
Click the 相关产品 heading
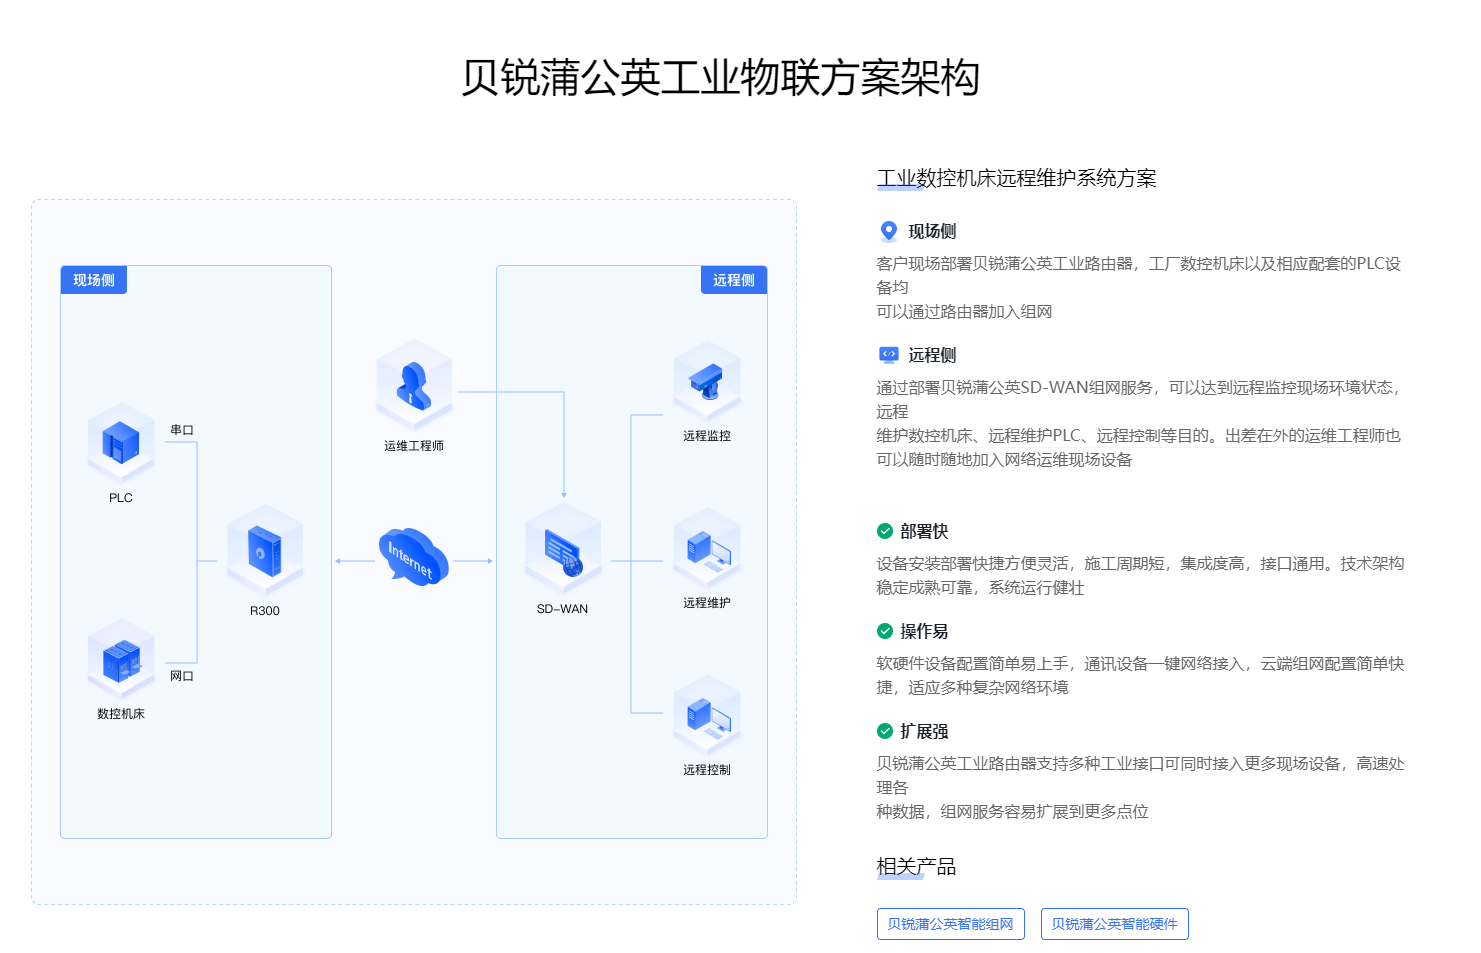(917, 866)
